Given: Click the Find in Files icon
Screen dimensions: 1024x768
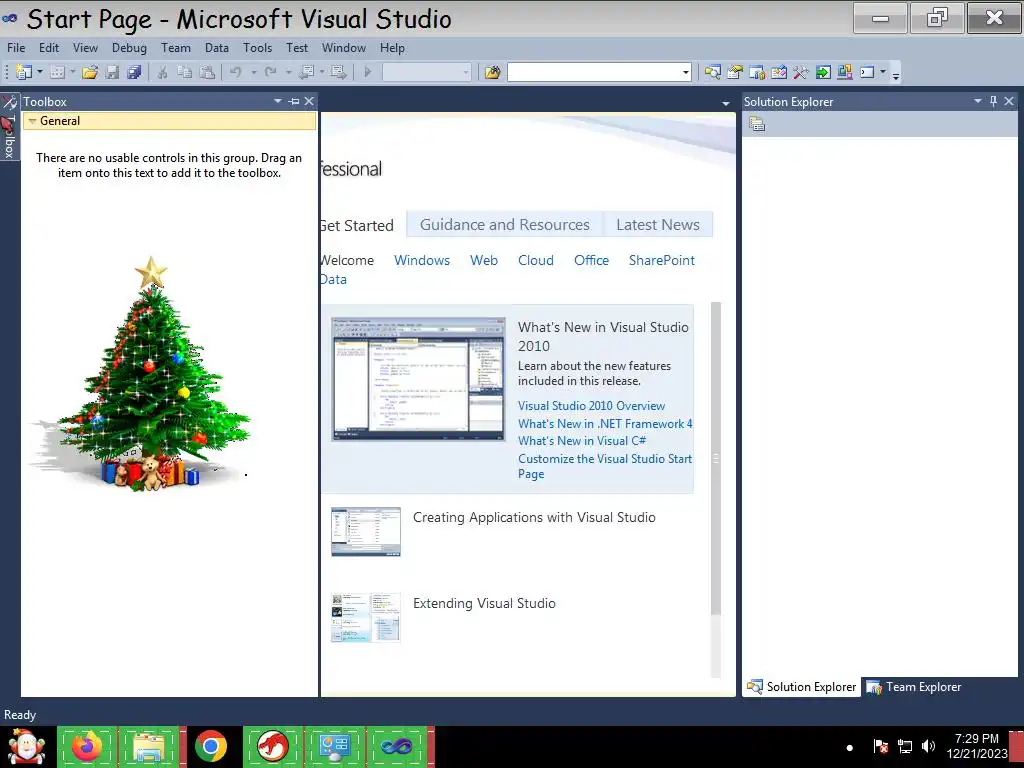Looking at the screenshot, I should tap(492, 72).
